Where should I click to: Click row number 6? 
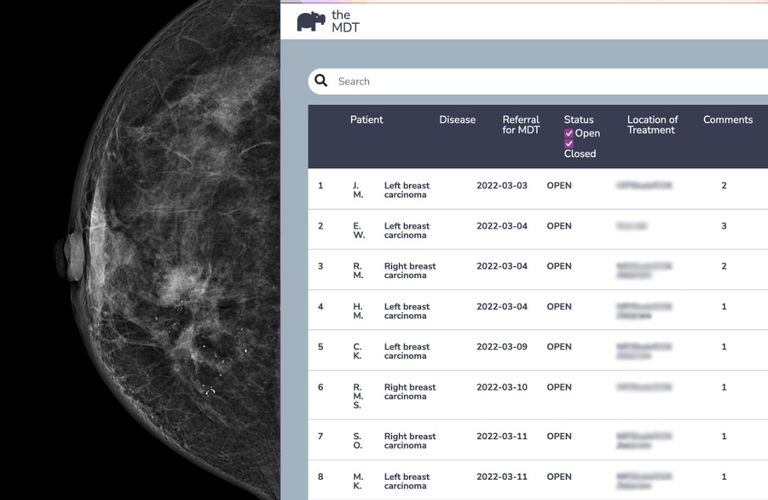coord(320,387)
